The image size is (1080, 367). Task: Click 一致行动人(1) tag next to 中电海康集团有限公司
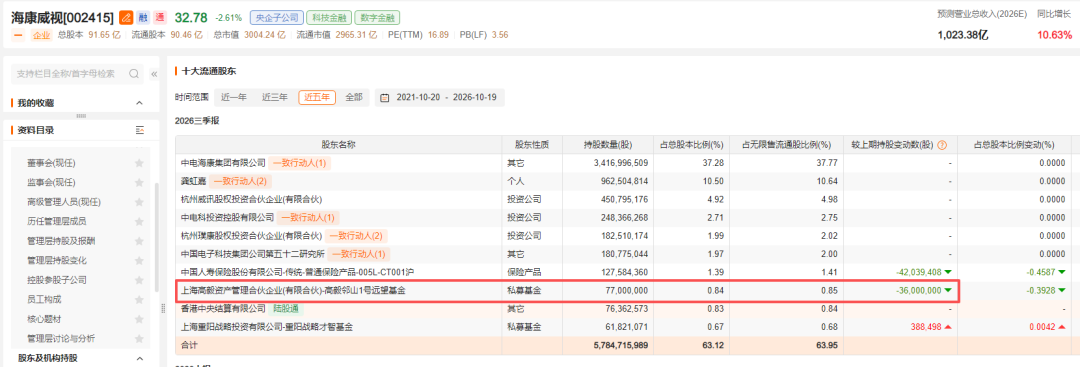(299, 163)
